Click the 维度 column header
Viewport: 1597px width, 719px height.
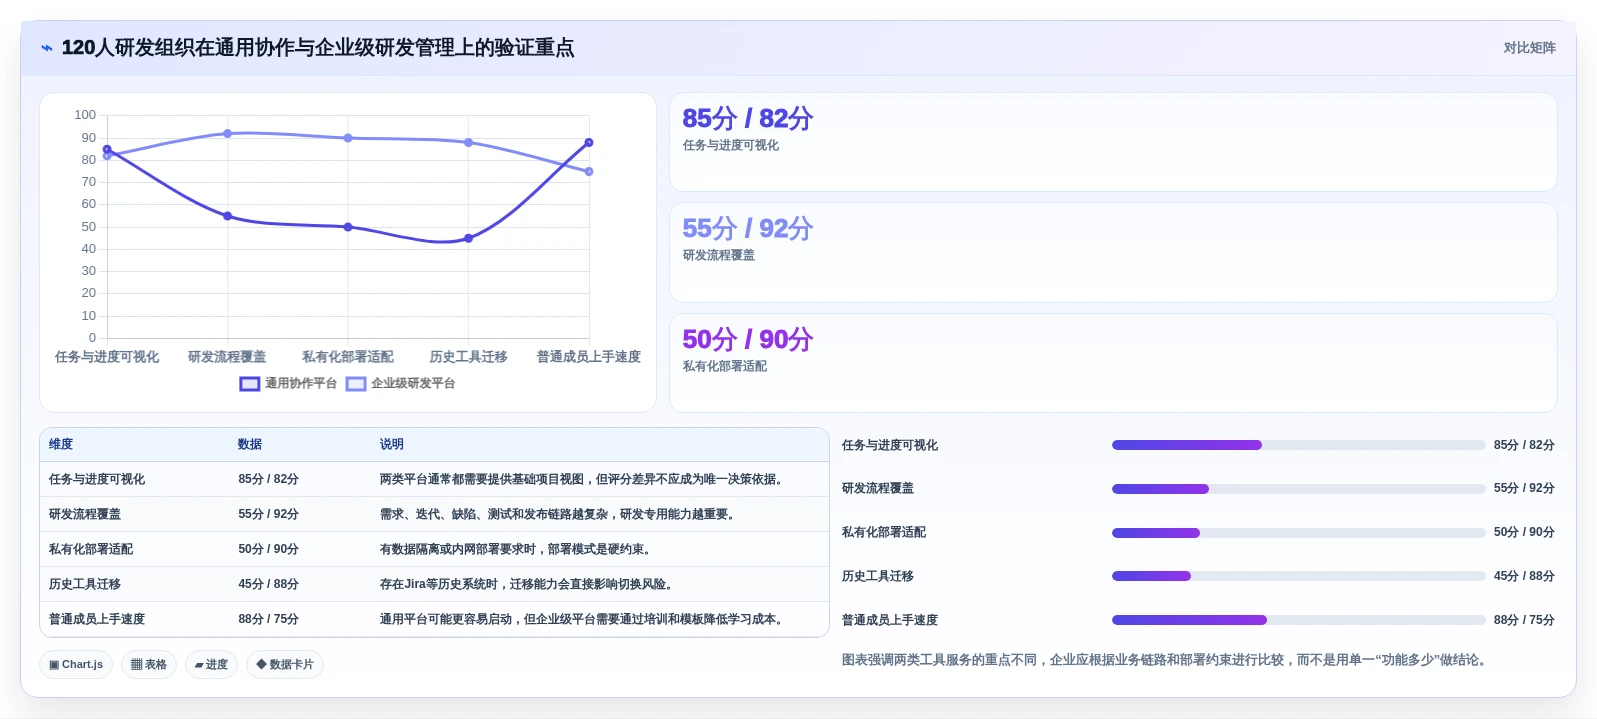[61, 445]
